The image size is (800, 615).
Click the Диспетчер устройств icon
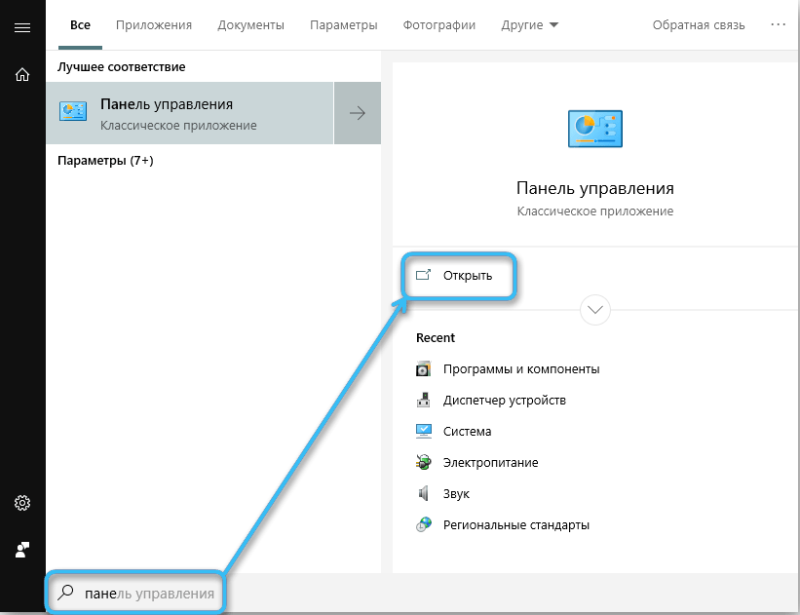tap(423, 400)
